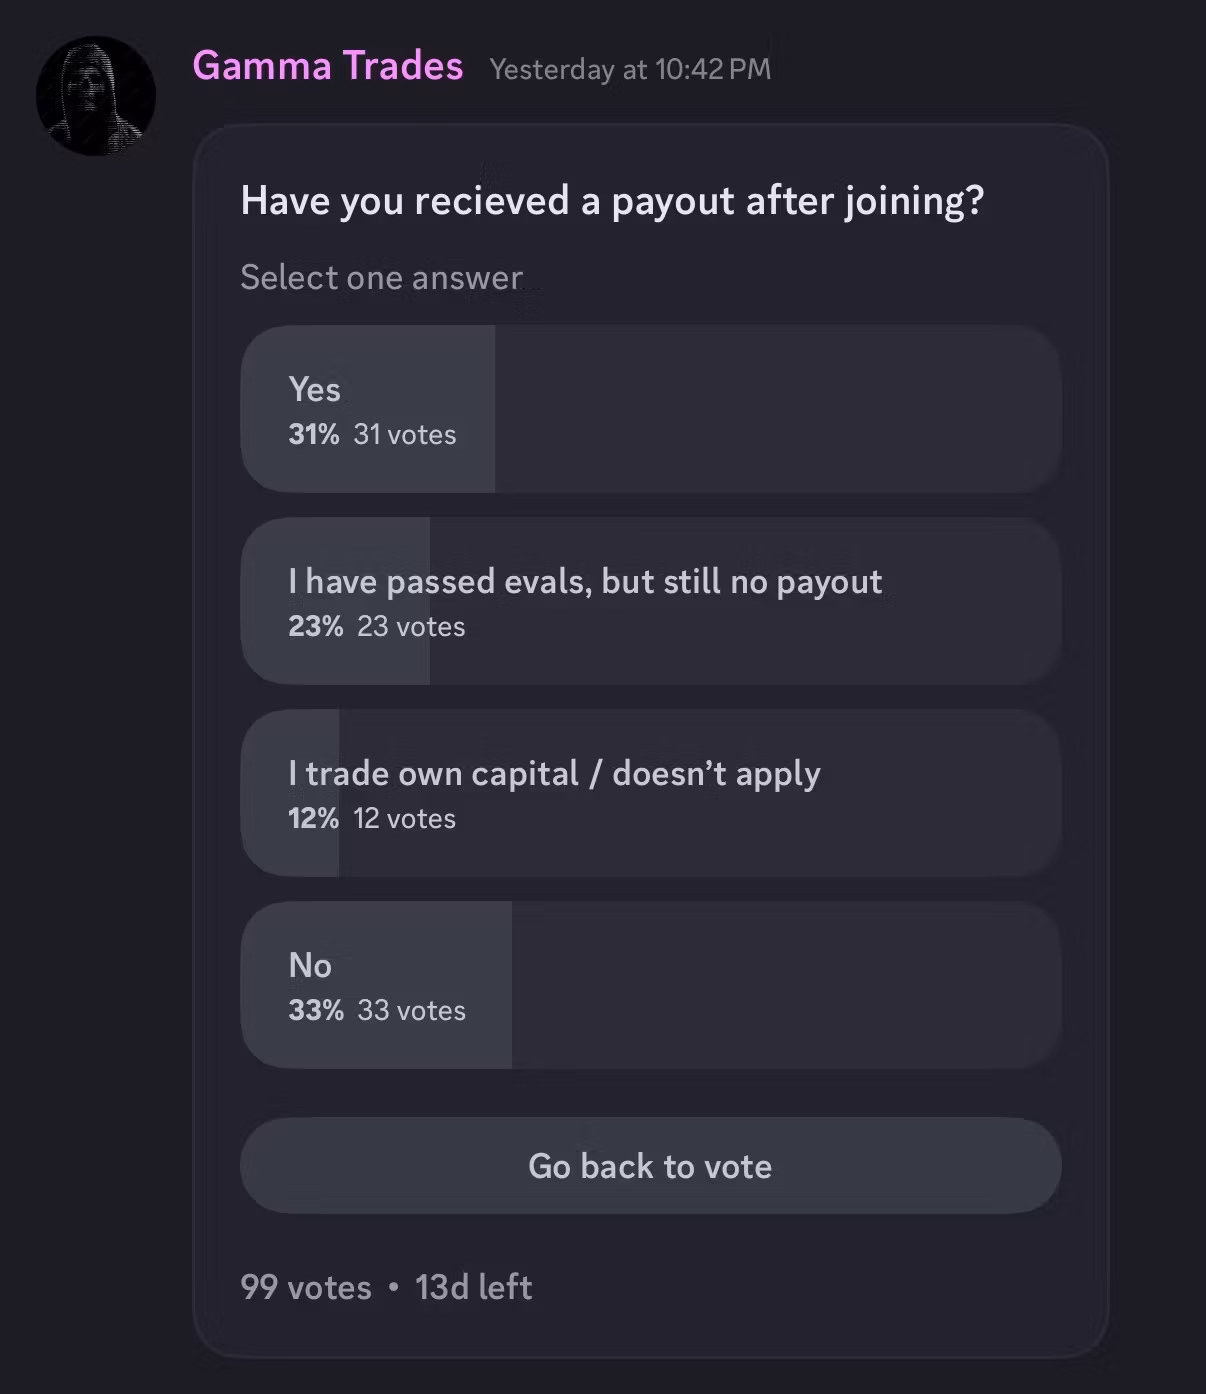Click the 33% percentage label on No
Screen dimensions: 1206x1394
pos(316,1010)
